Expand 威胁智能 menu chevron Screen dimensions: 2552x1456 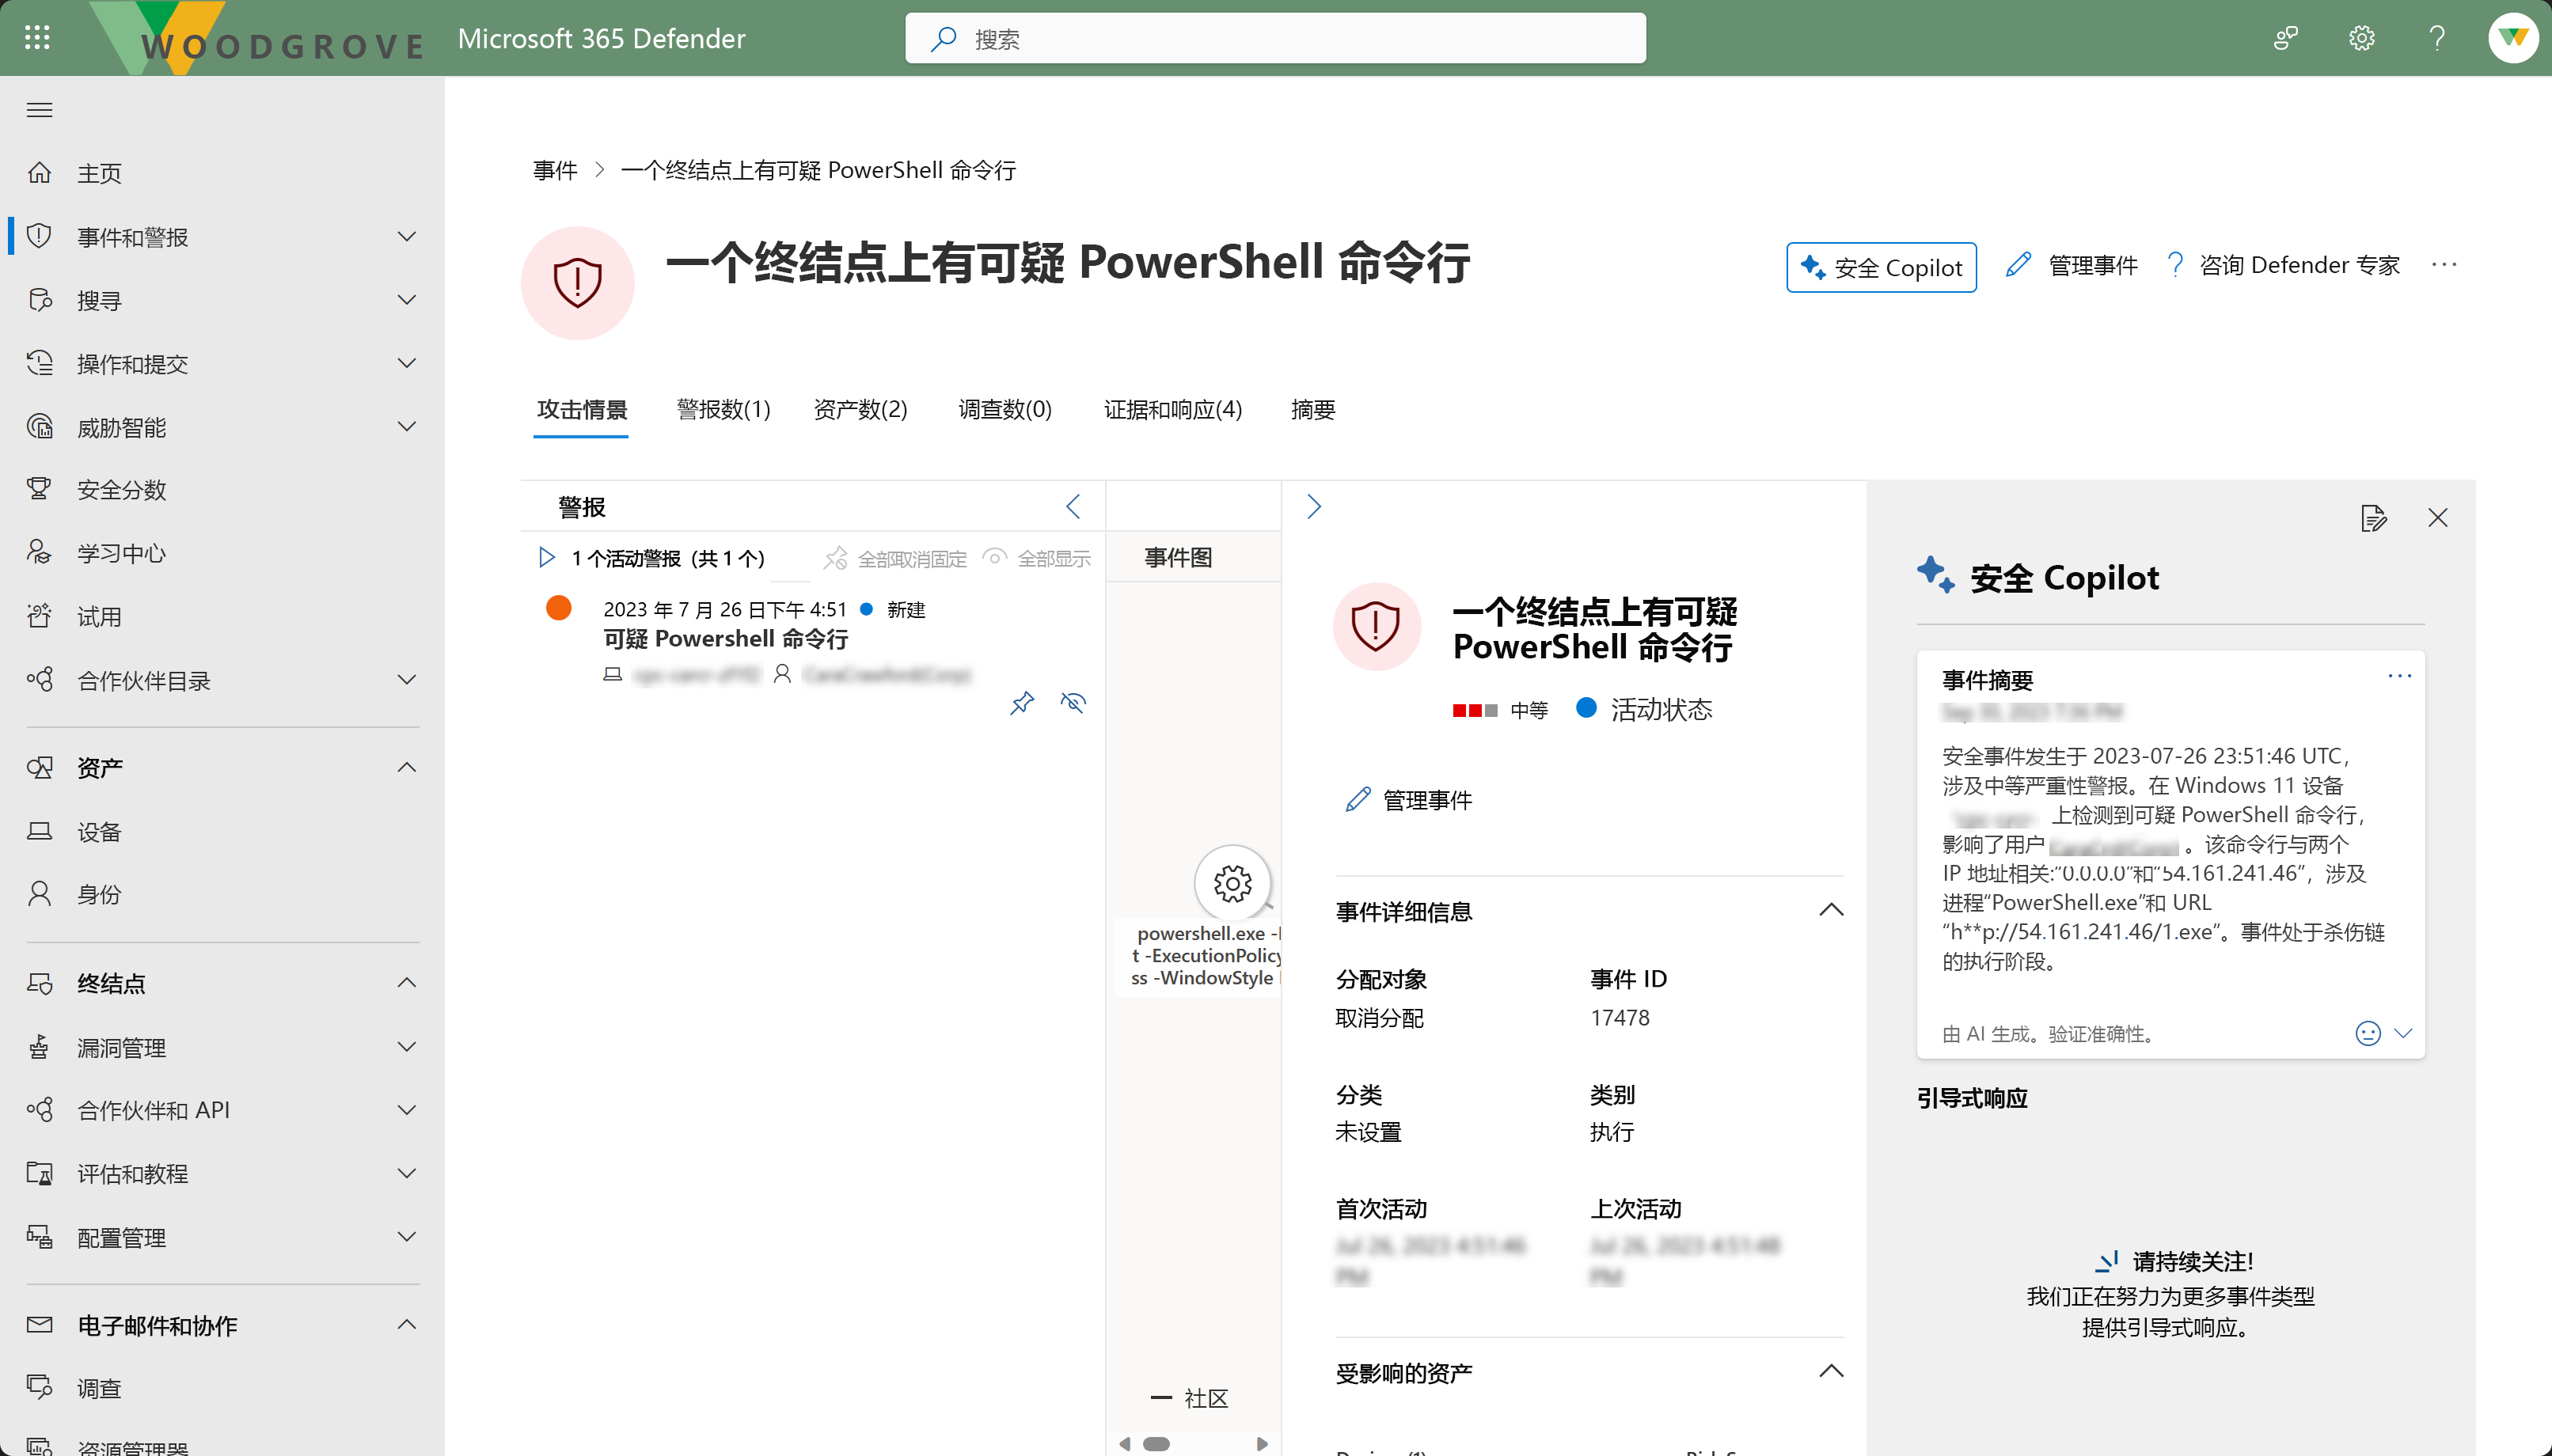click(407, 427)
